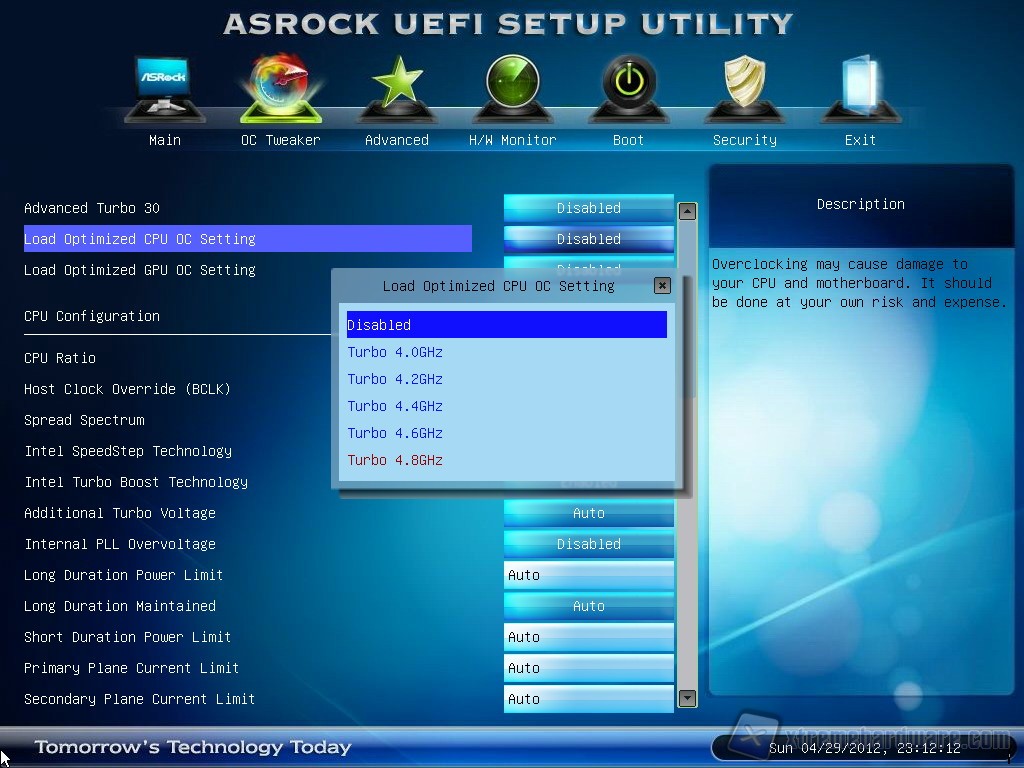Open Advanced Turbo 30 value dropdown

[x=588, y=208]
